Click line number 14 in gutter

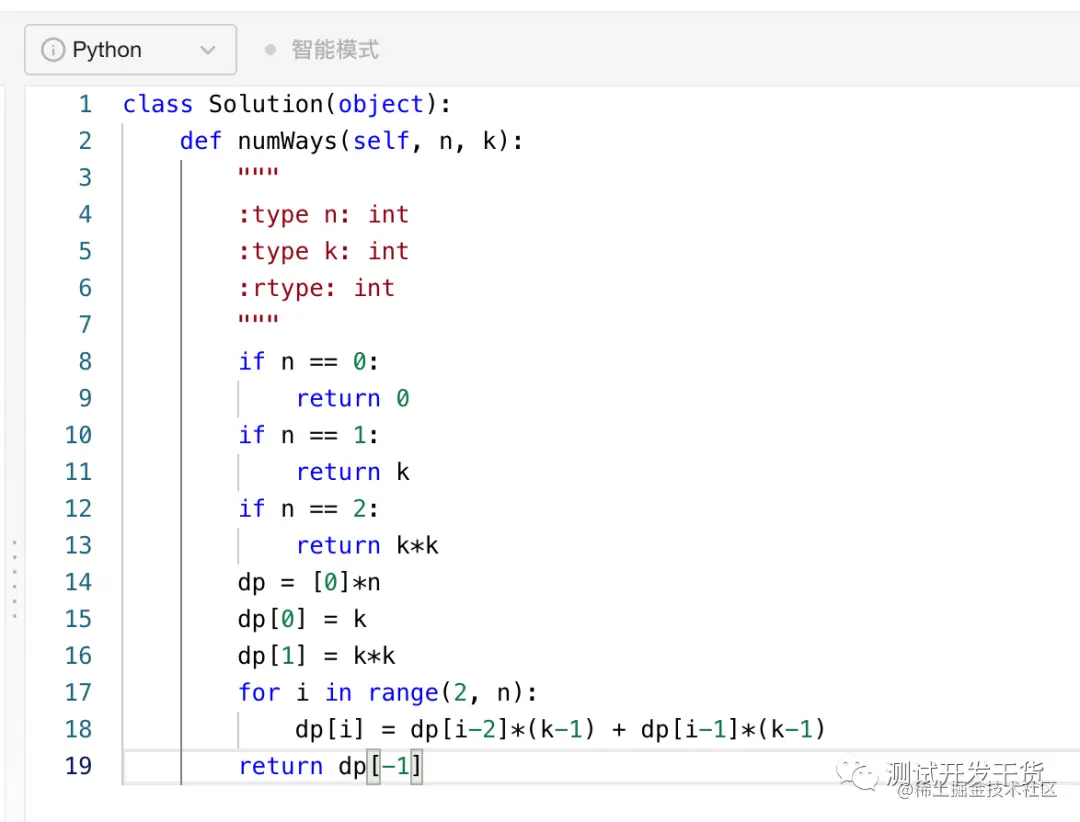click(78, 582)
